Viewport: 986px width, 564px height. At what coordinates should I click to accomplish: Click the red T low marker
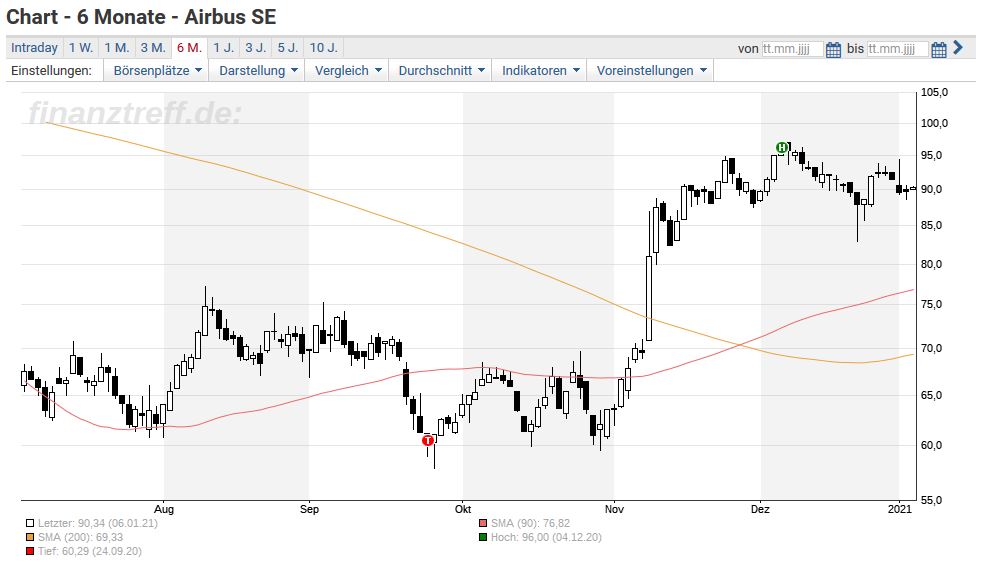428,440
